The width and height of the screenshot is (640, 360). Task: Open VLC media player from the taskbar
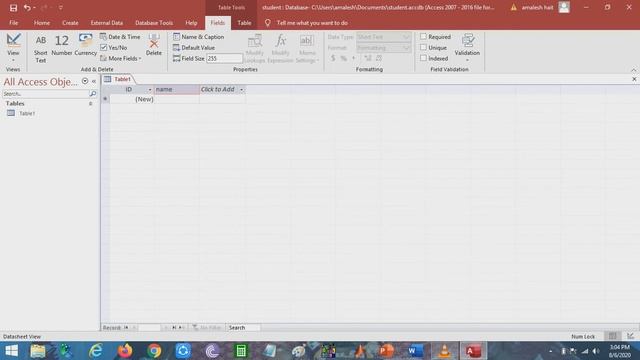point(444,351)
